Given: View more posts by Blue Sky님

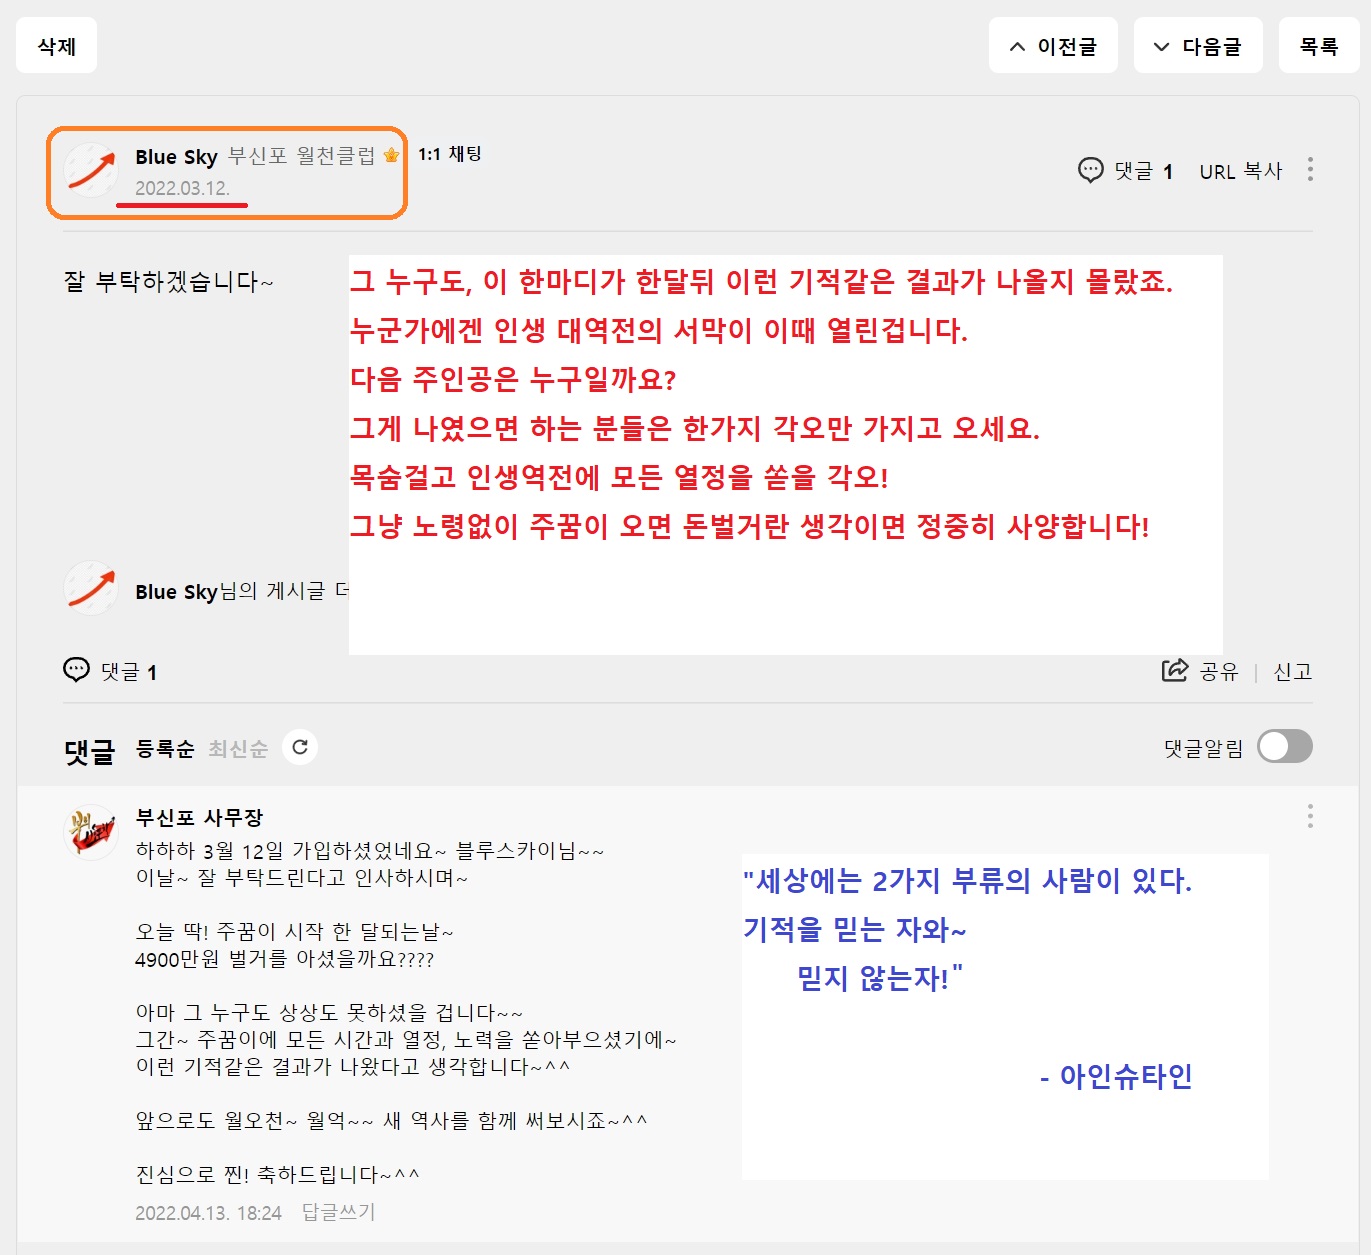Looking at the screenshot, I should 242,591.
